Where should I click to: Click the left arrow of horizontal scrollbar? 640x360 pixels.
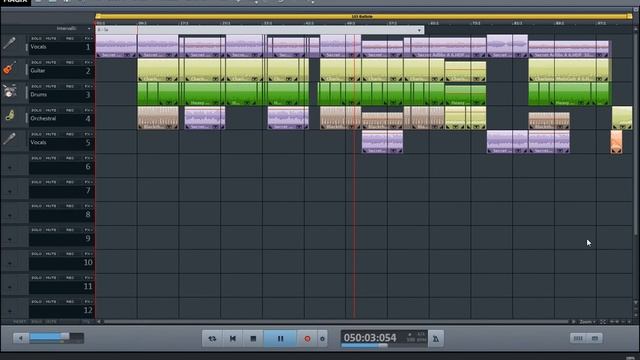(x=99, y=322)
